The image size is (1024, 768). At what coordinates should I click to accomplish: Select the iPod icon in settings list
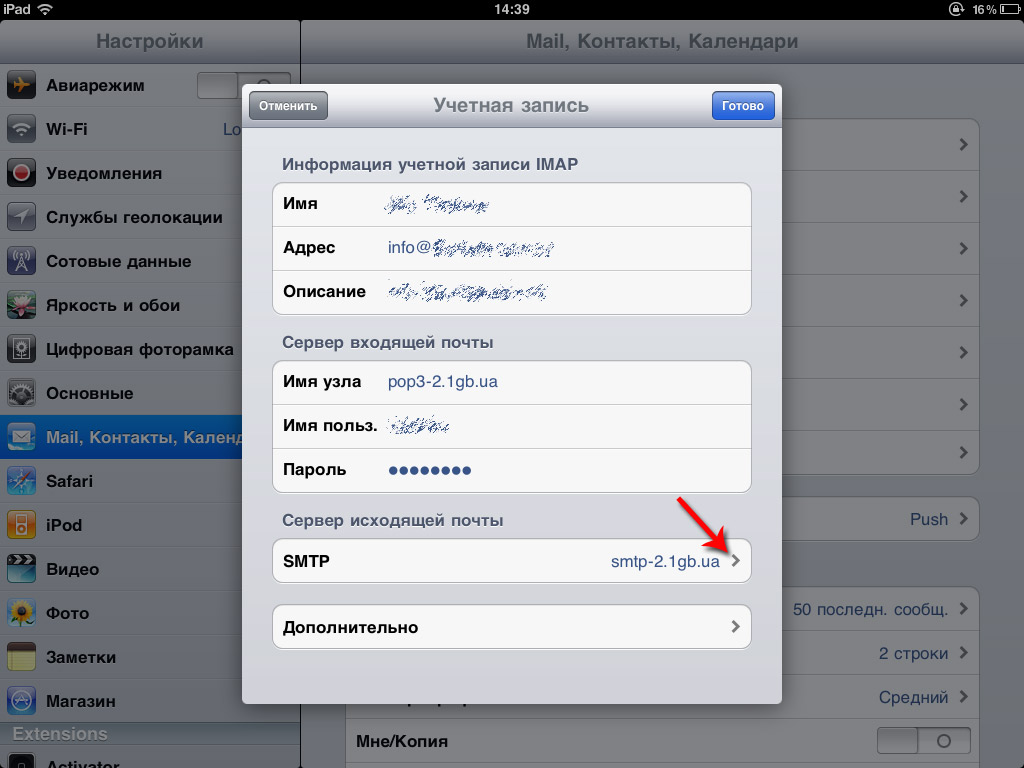click(x=22, y=525)
